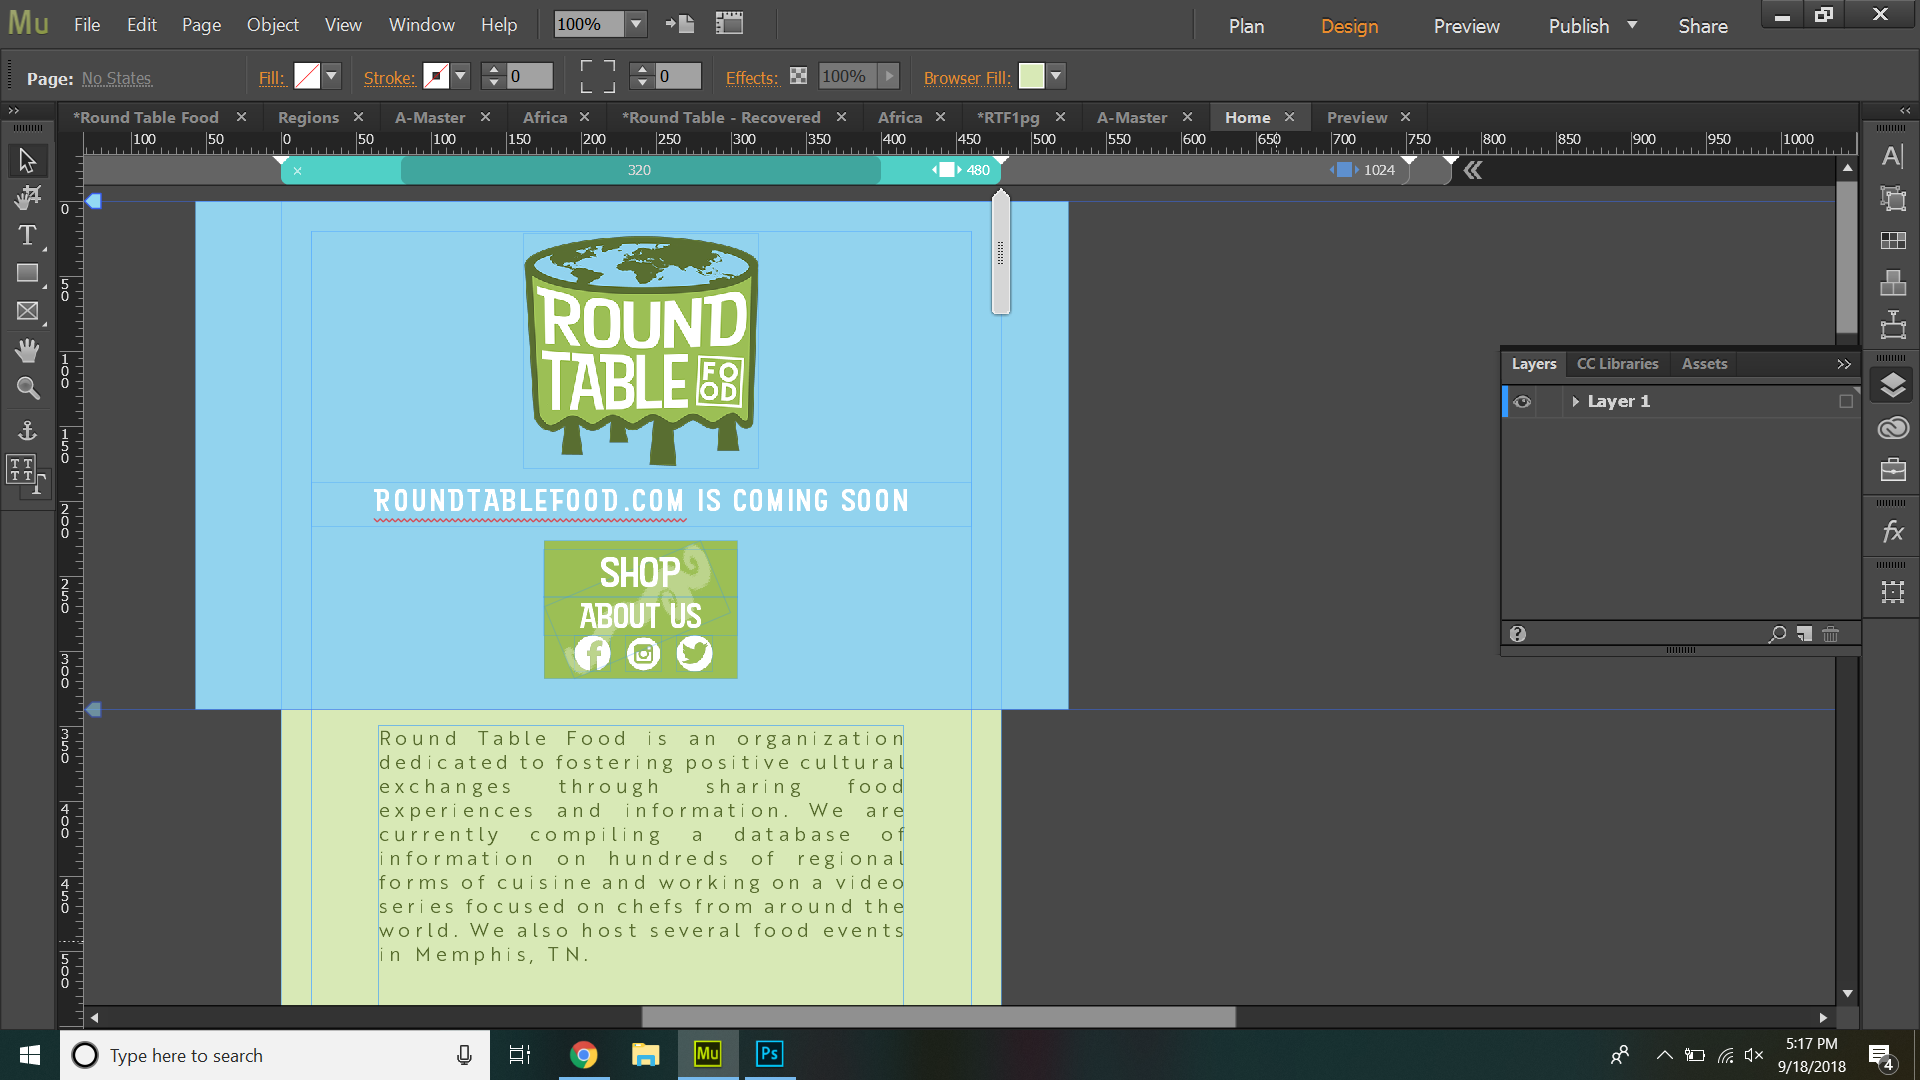Open the Spacing panel icon
Viewport: 1920px width, 1080px height.
click(1892, 592)
